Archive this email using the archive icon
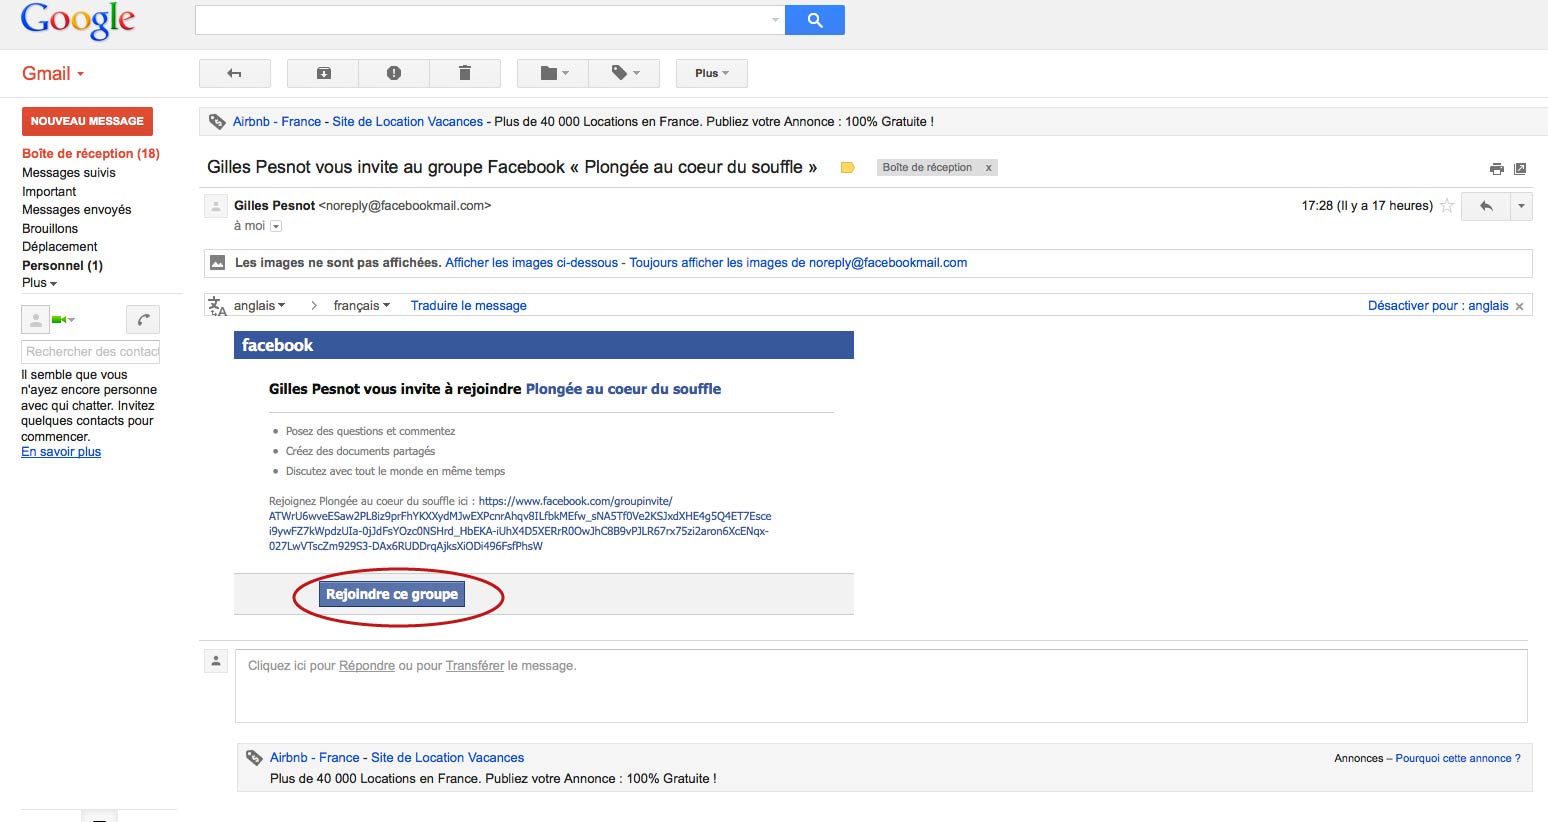1548x822 pixels. pyautogui.click(x=323, y=73)
